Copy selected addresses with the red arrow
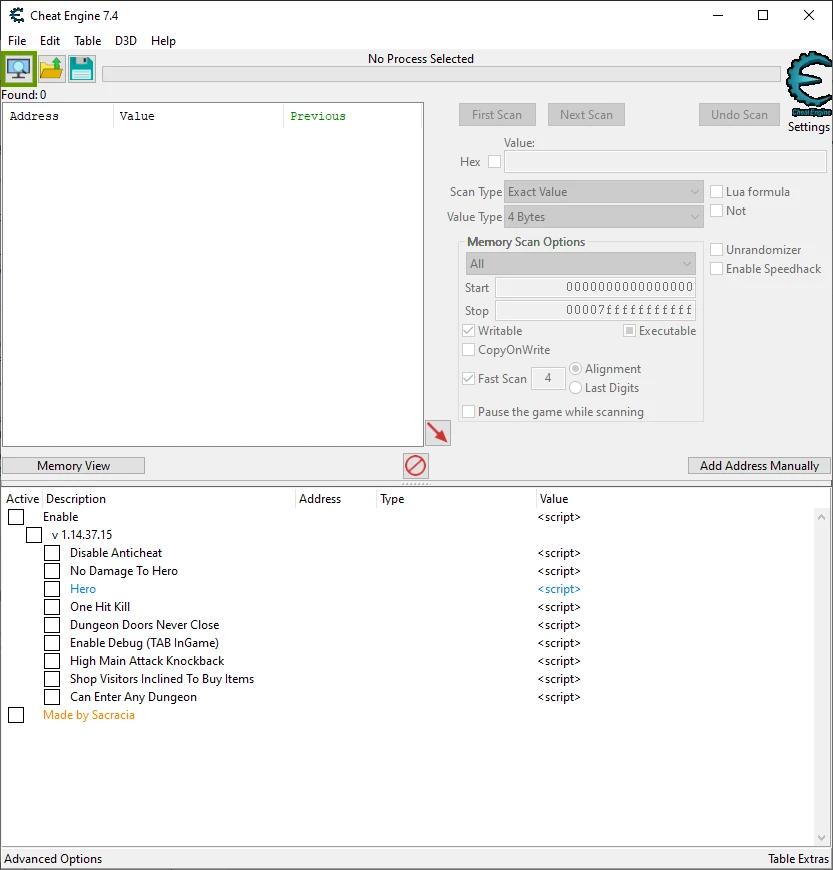This screenshot has height=870, width=833. pos(438,433)
